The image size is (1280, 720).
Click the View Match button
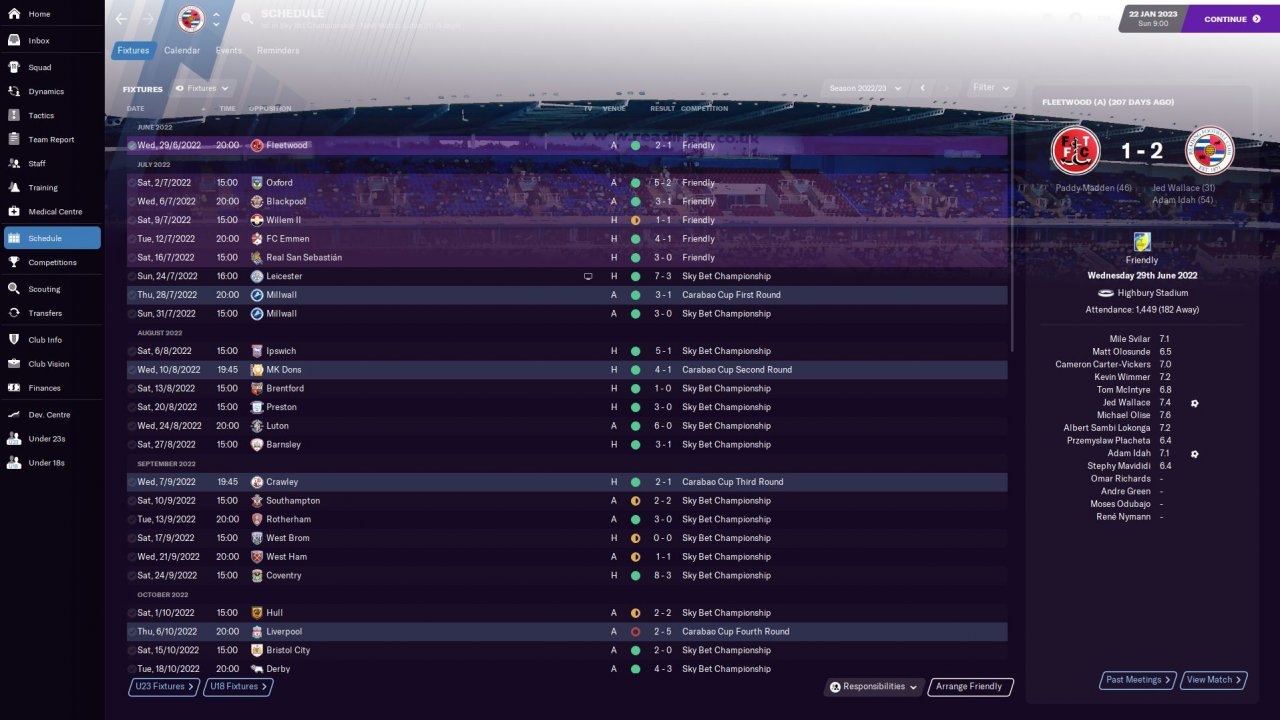click(x=1214, y=680)
